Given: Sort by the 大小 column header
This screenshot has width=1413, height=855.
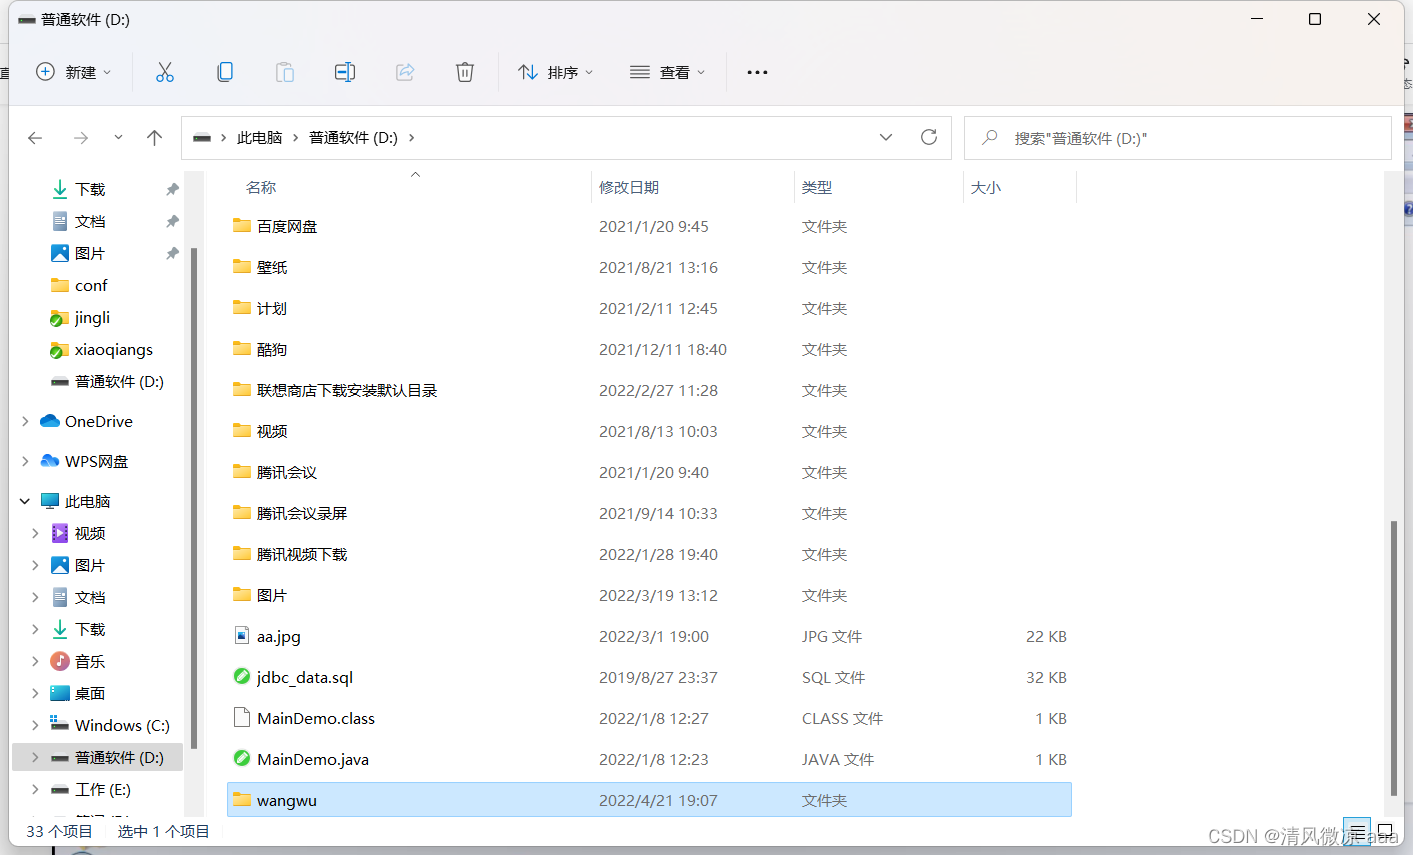Looking at the screenshot, I should click(986, 187).
